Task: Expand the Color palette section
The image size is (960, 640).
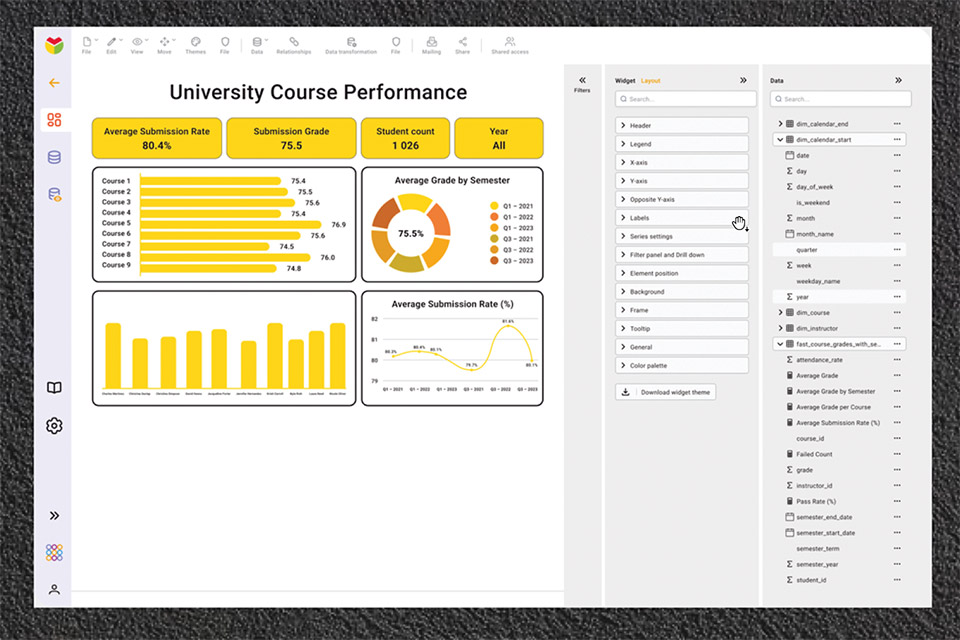Action: (681, 366)
